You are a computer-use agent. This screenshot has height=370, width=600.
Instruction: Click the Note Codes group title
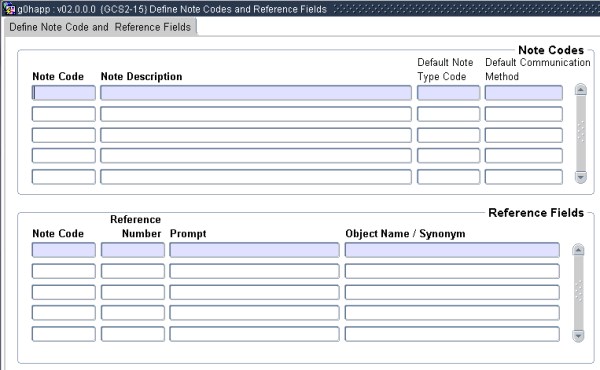click(x=551, y=50)
